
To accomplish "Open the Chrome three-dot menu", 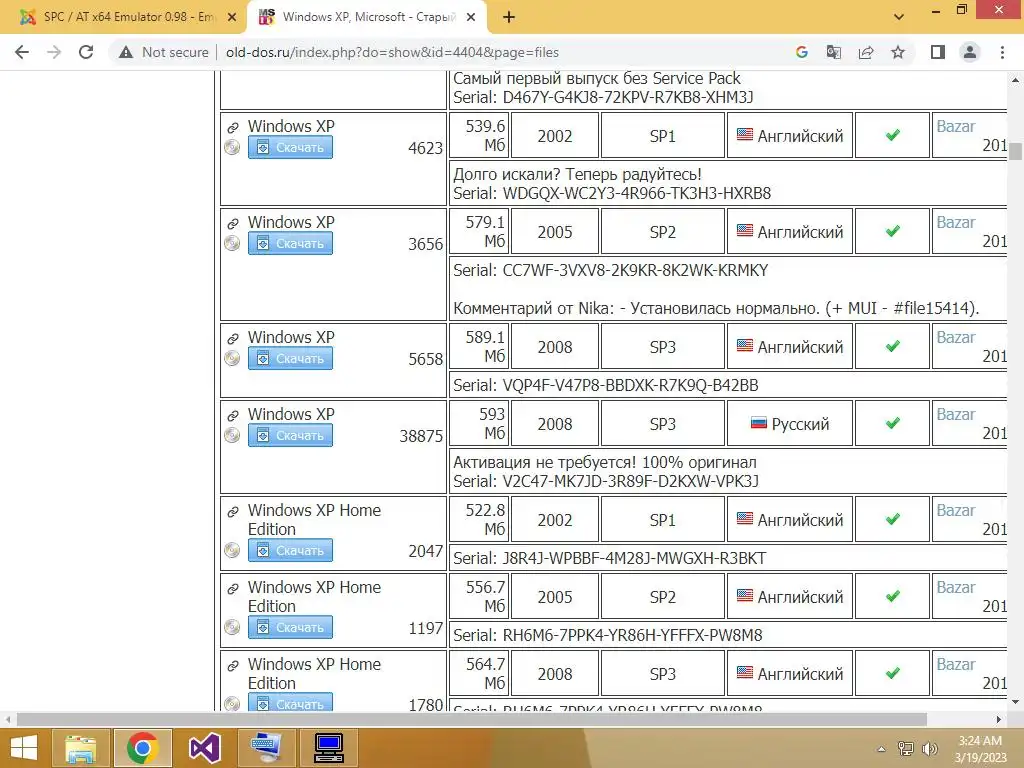I will coord(1002,52).
